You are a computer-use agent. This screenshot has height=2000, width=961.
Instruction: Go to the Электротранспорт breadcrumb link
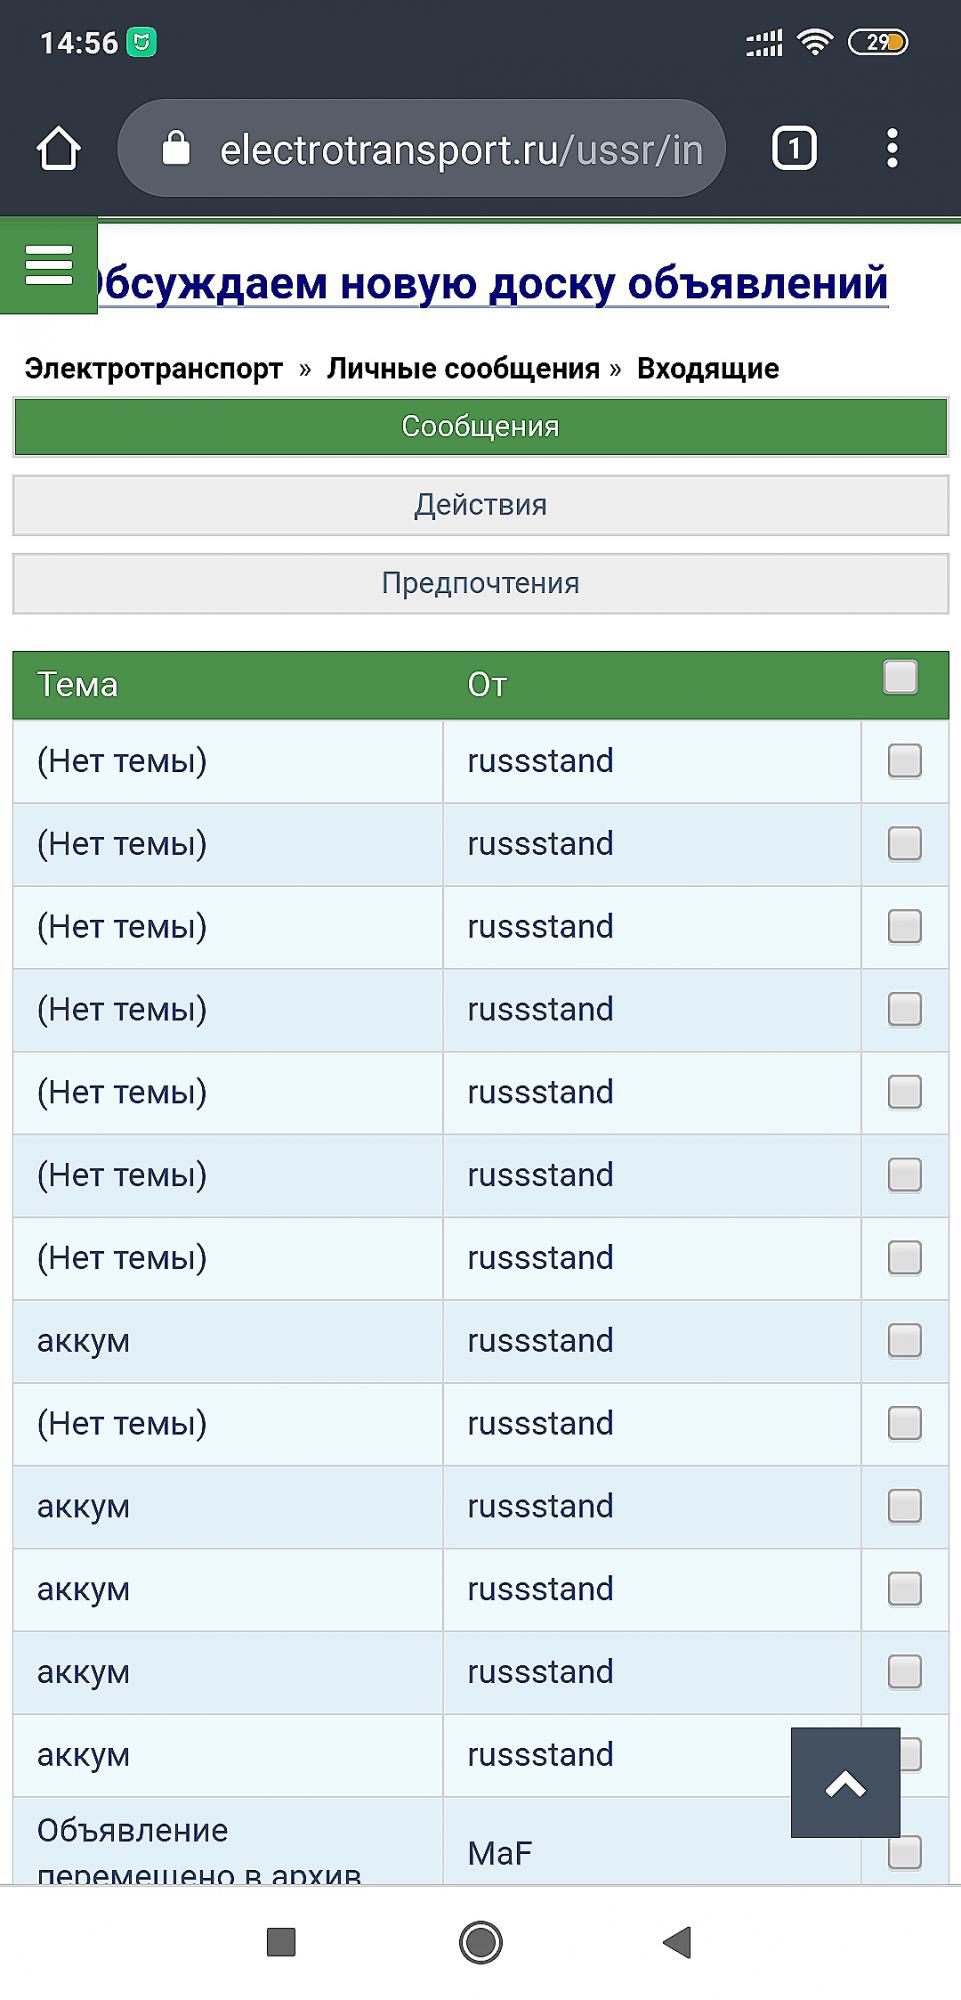[153, 369]
